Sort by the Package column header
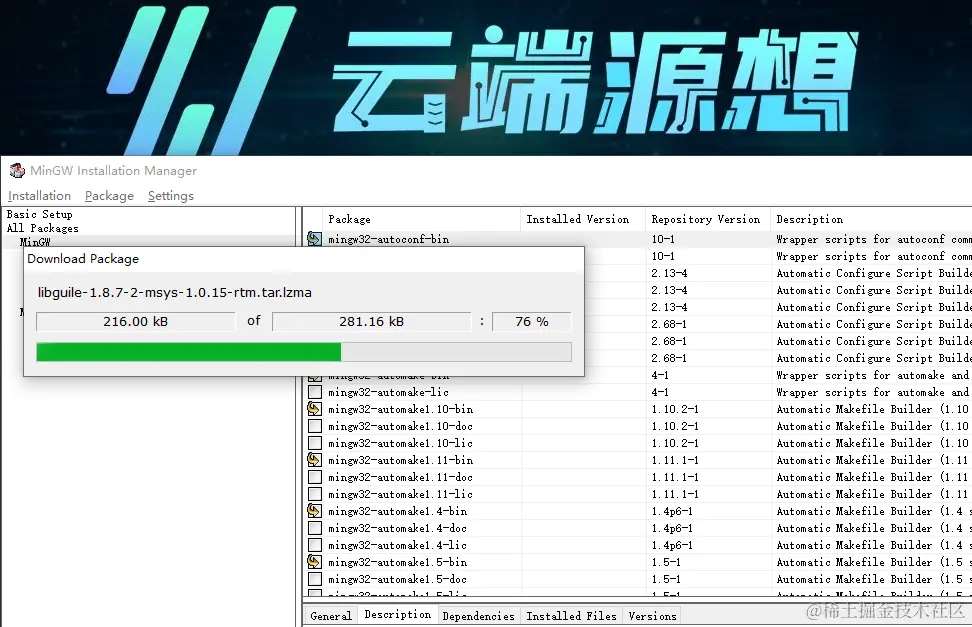Screen dimensions: 972x627 coord(421,219)
